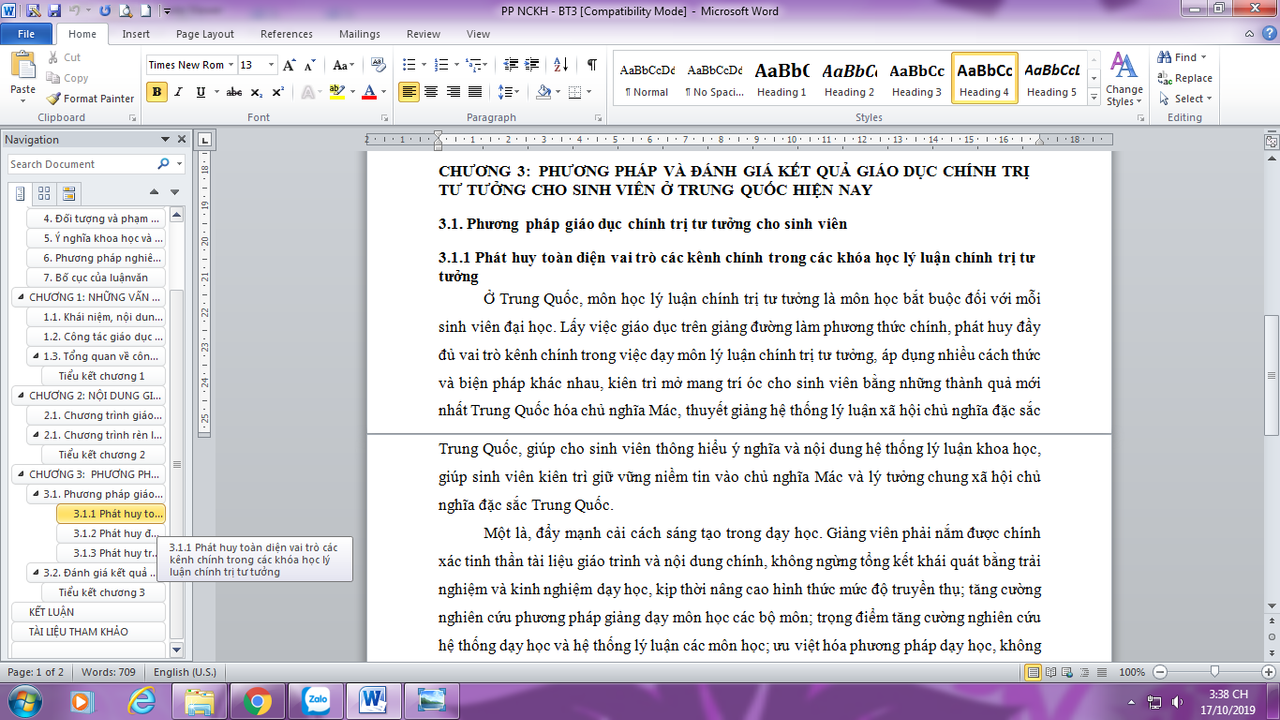The image size is (1280, 720).
Task: Open the font color dropdown arrow
Action: (x=385, y=92)
